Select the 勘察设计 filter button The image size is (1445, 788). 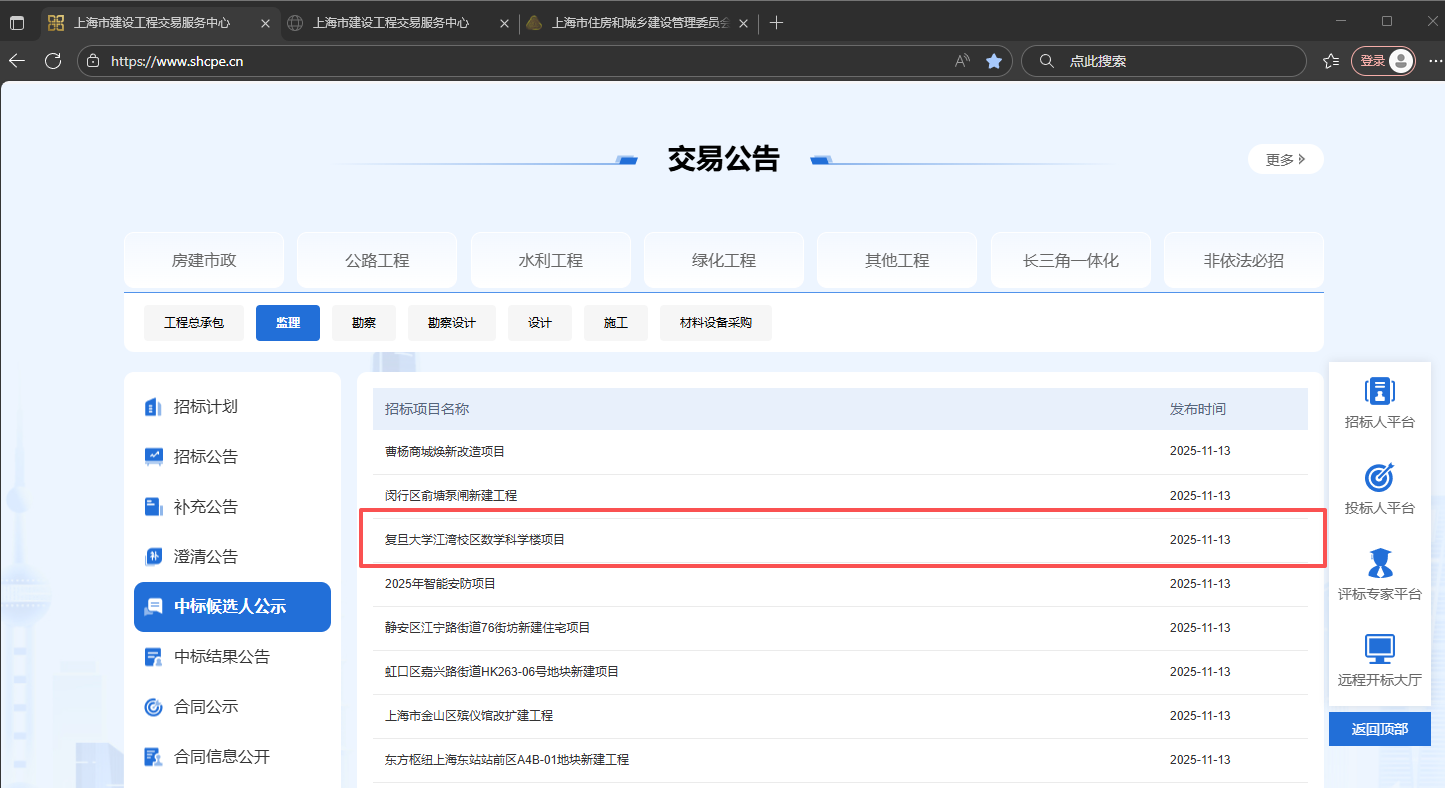451,323
